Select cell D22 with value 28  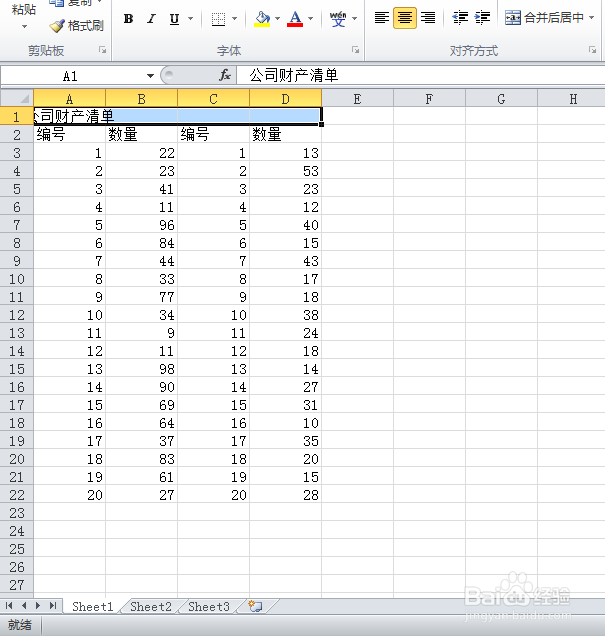click(285, 494)
